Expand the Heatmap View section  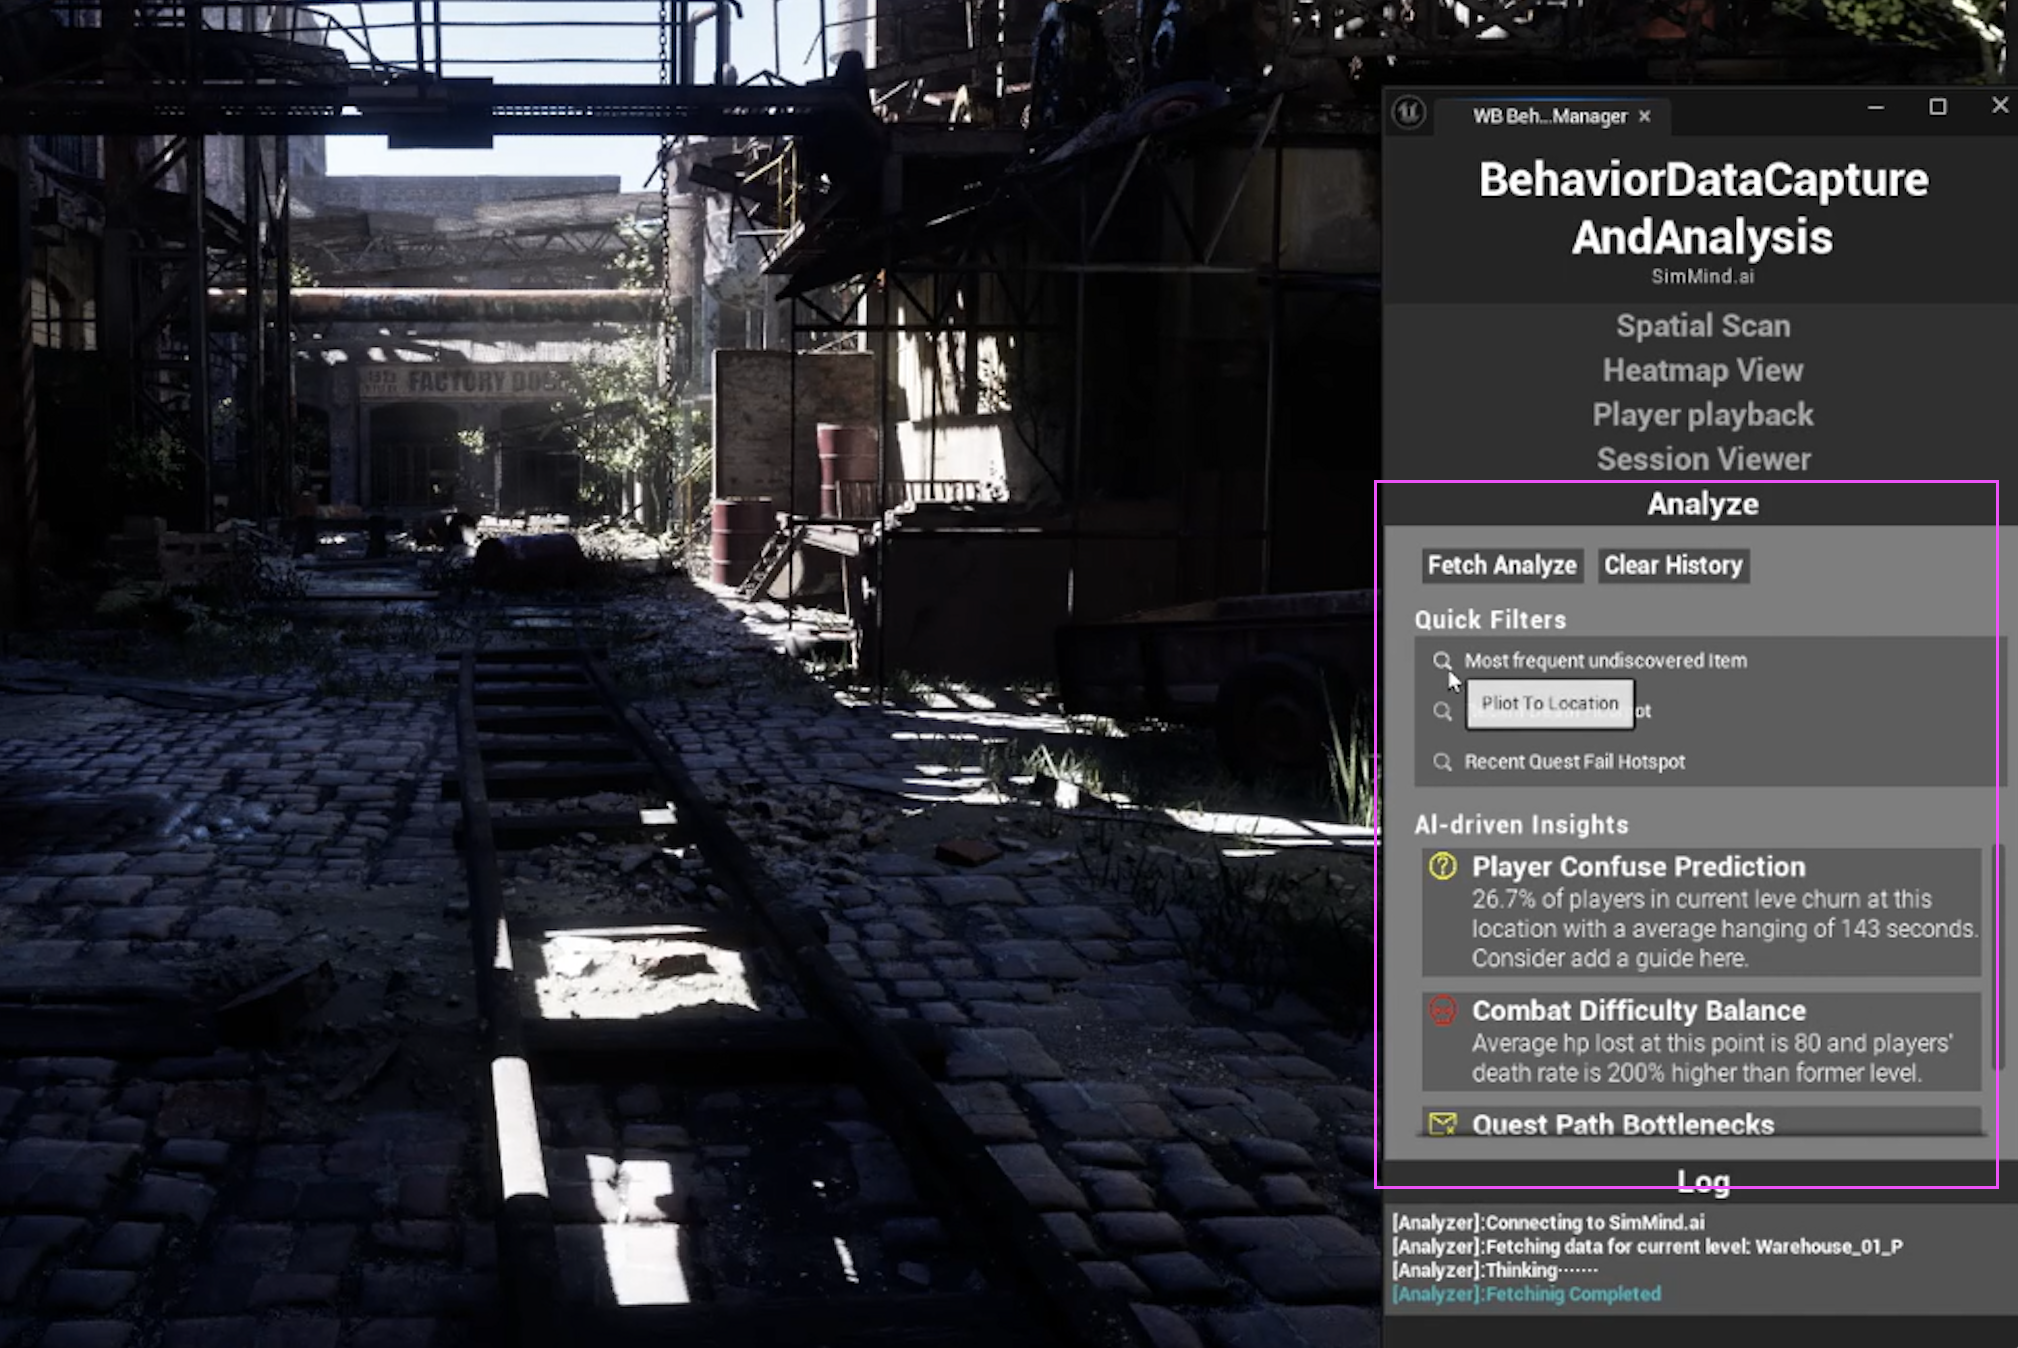point(1702,371)
